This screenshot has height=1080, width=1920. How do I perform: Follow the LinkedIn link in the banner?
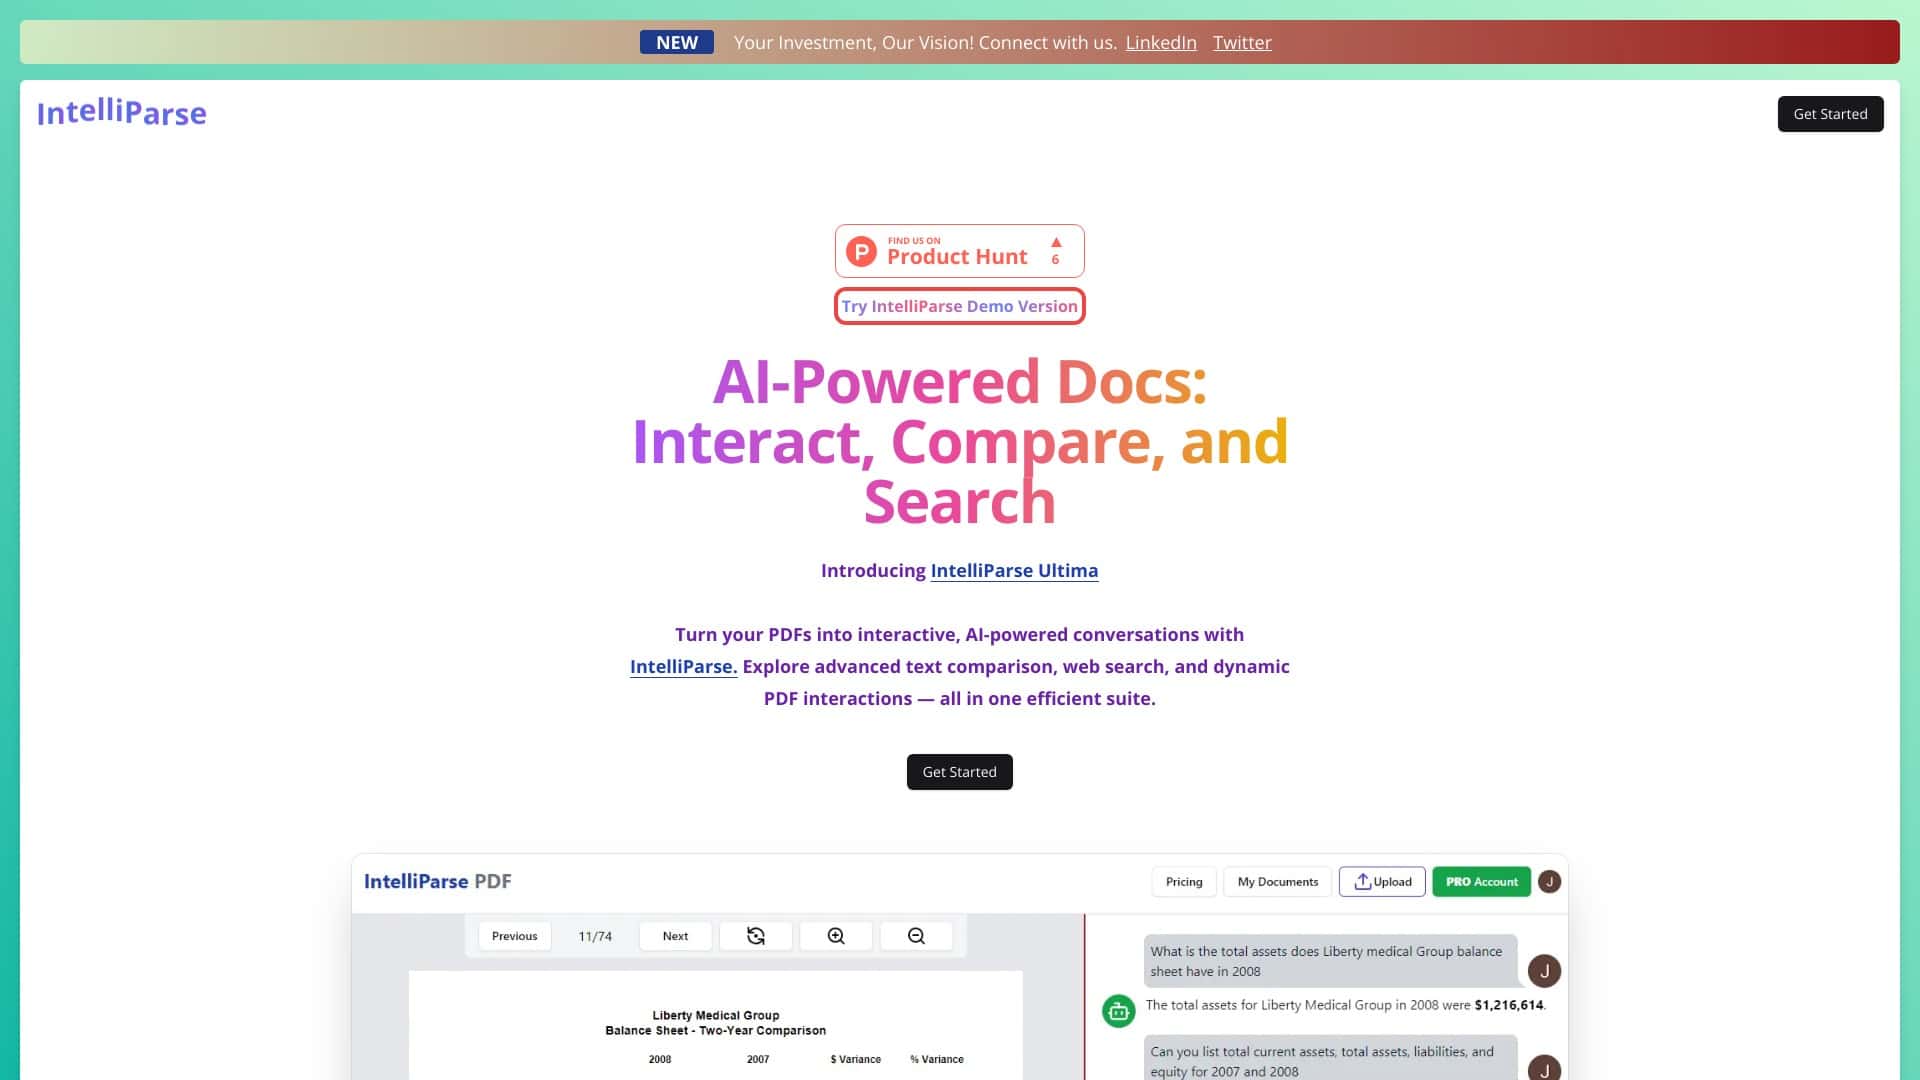point(1161,42)
